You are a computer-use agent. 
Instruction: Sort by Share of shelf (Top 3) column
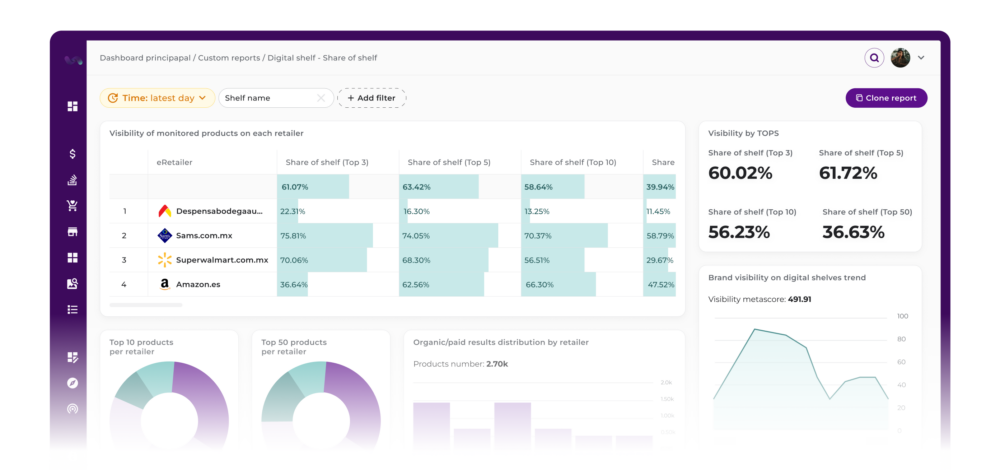(327, 162)
